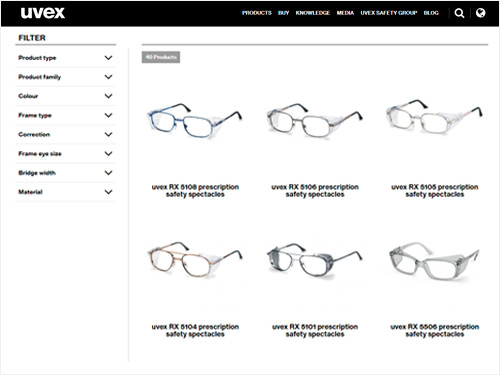Open the uvex RX 5101 spectacles image
Screen dimensions: 500x375
315,261
